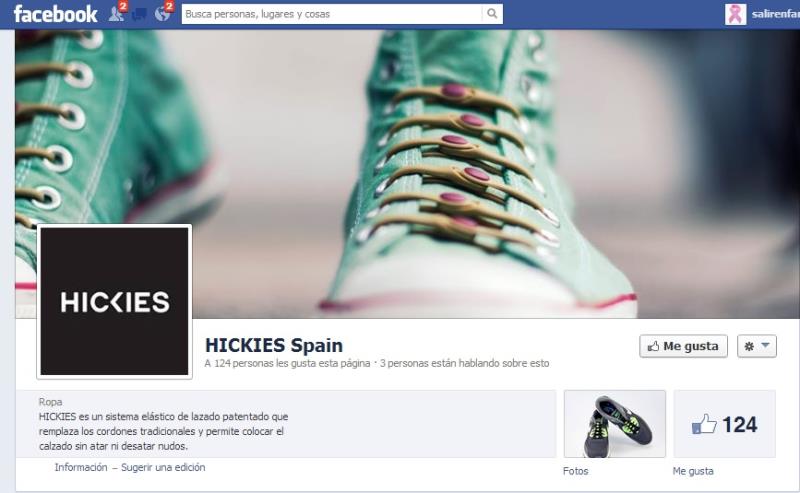The height and width of the screenshot is (493, 800).
Task: Click Sugerir una edición link
Action: 163,467
